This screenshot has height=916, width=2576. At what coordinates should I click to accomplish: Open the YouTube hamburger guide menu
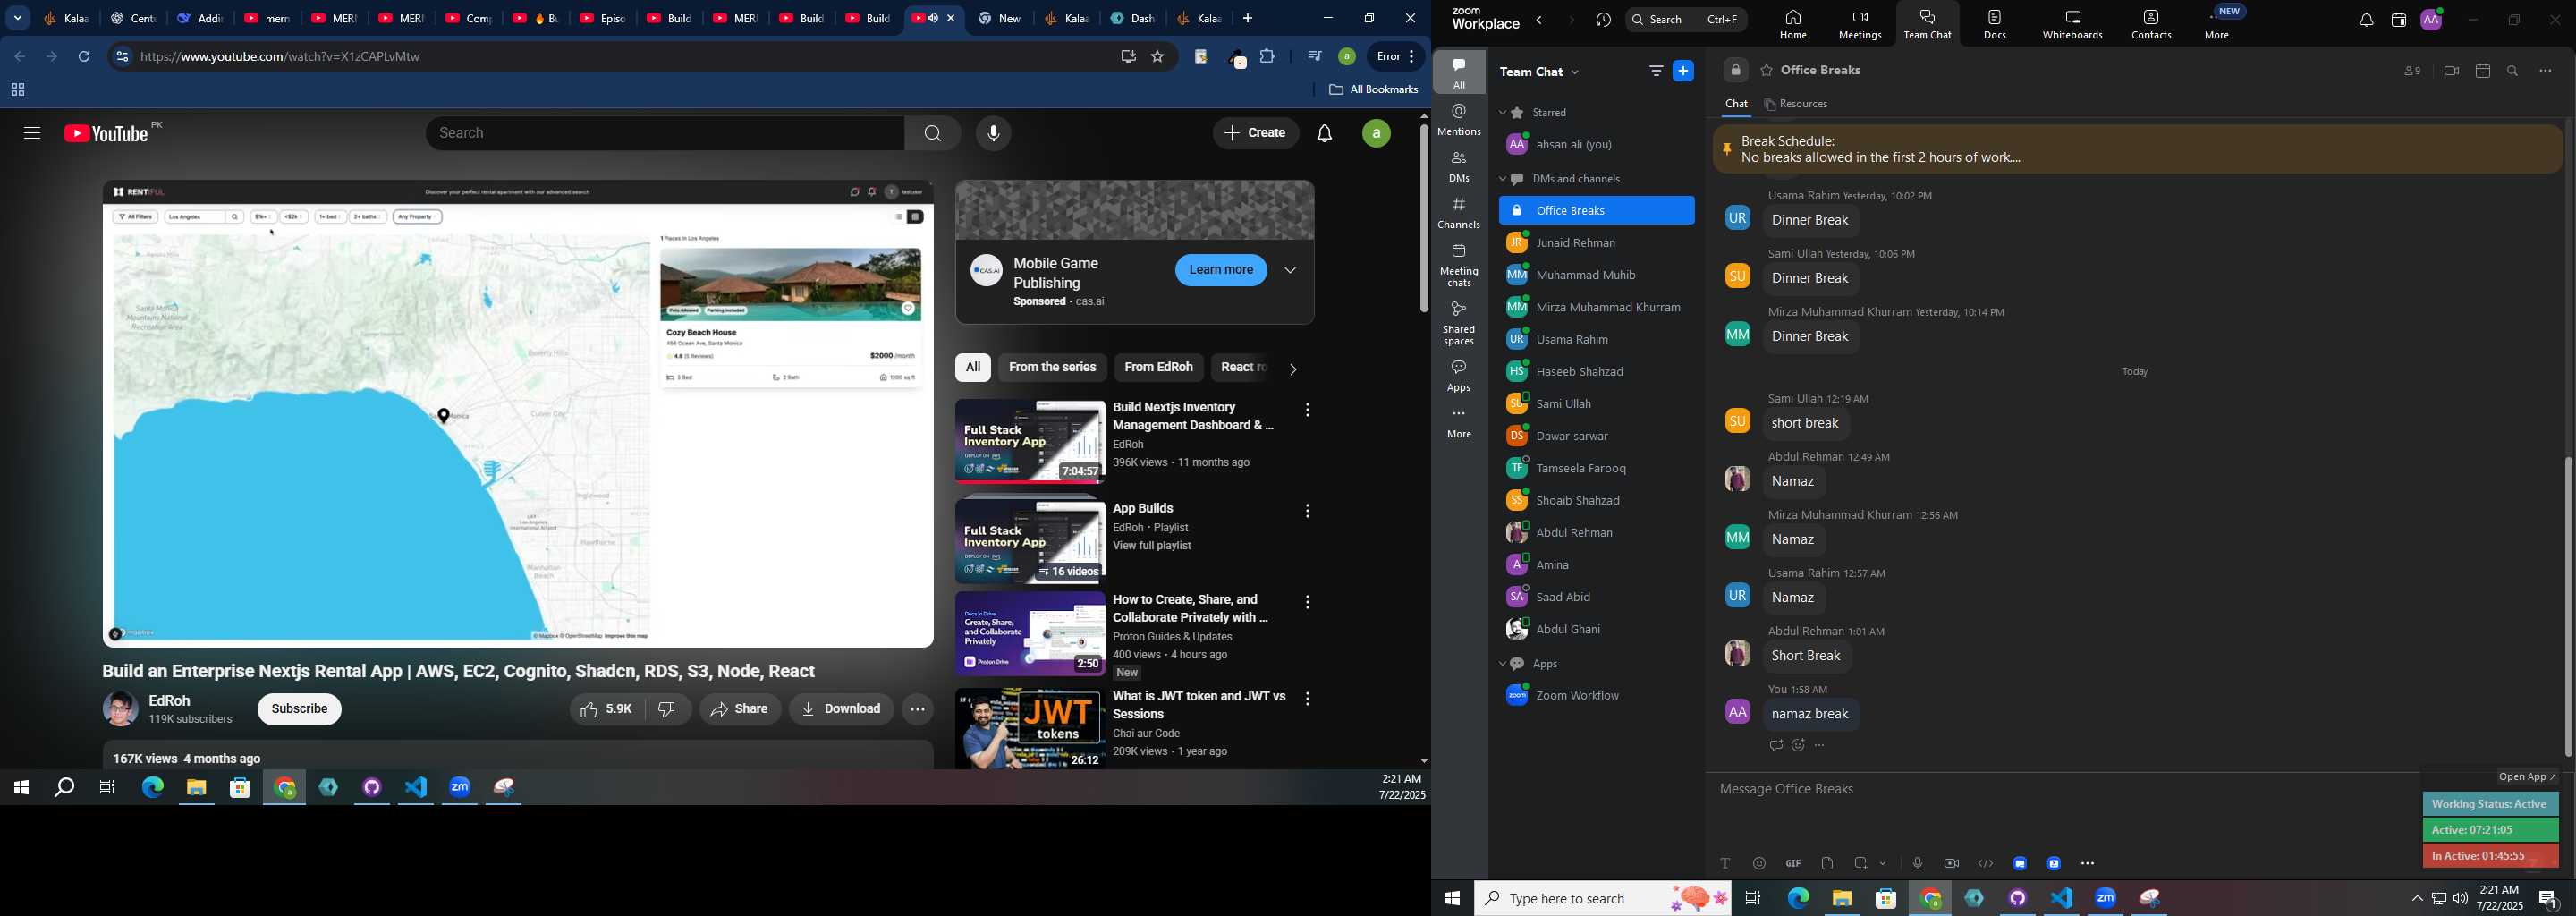32,133
